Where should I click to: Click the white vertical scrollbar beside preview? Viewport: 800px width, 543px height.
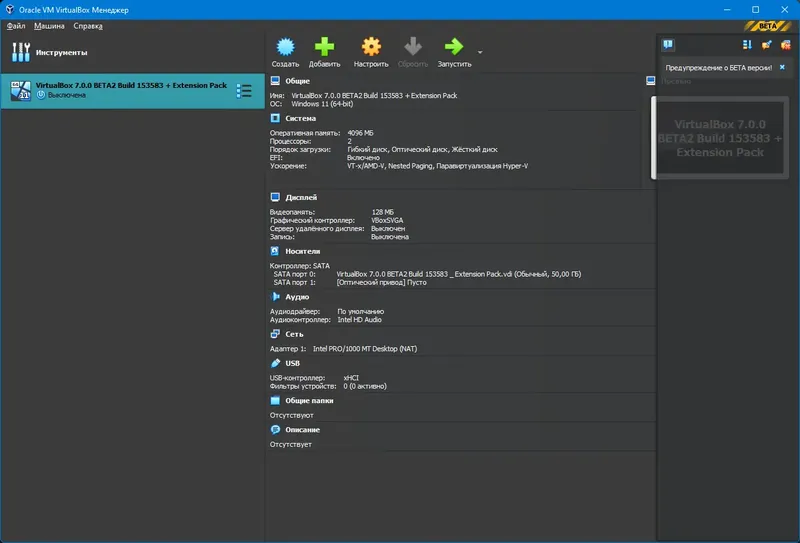coord(653,138)
